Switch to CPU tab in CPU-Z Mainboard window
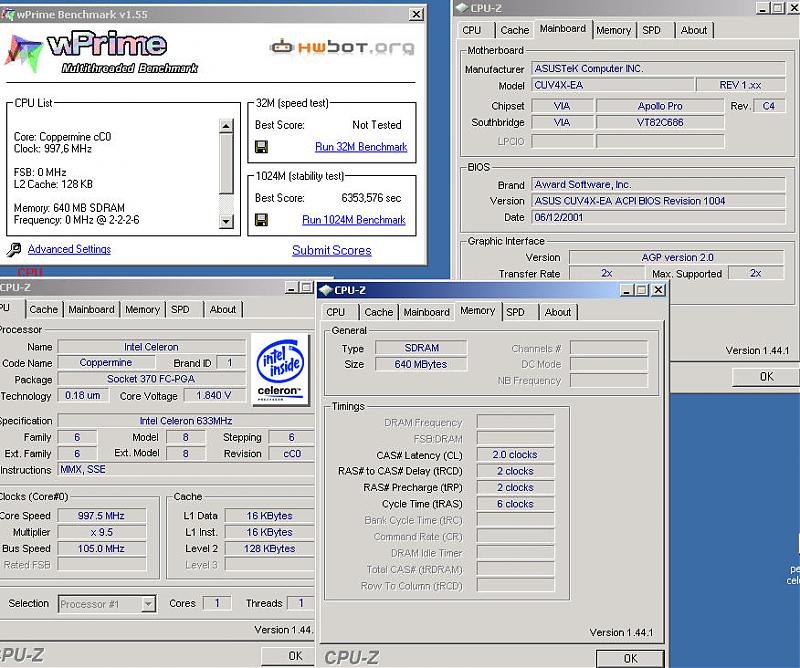 click(471, 31)
